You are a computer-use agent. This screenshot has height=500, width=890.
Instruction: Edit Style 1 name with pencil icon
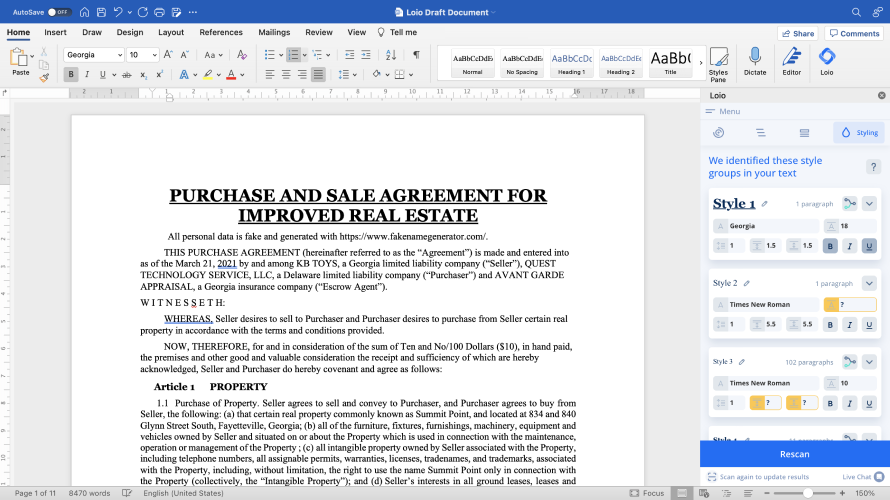765,204
